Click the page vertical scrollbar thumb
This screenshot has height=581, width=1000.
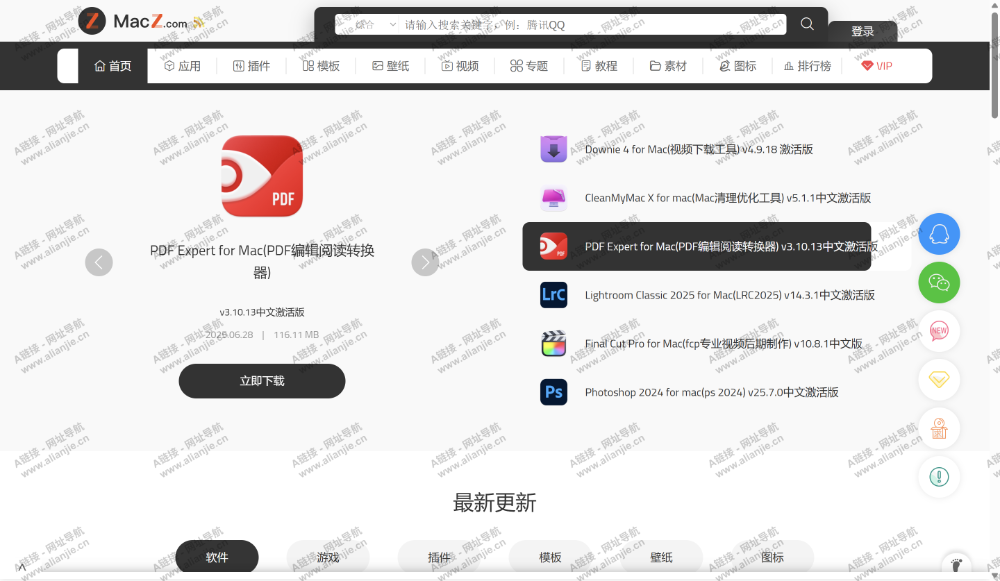(994, 64)
